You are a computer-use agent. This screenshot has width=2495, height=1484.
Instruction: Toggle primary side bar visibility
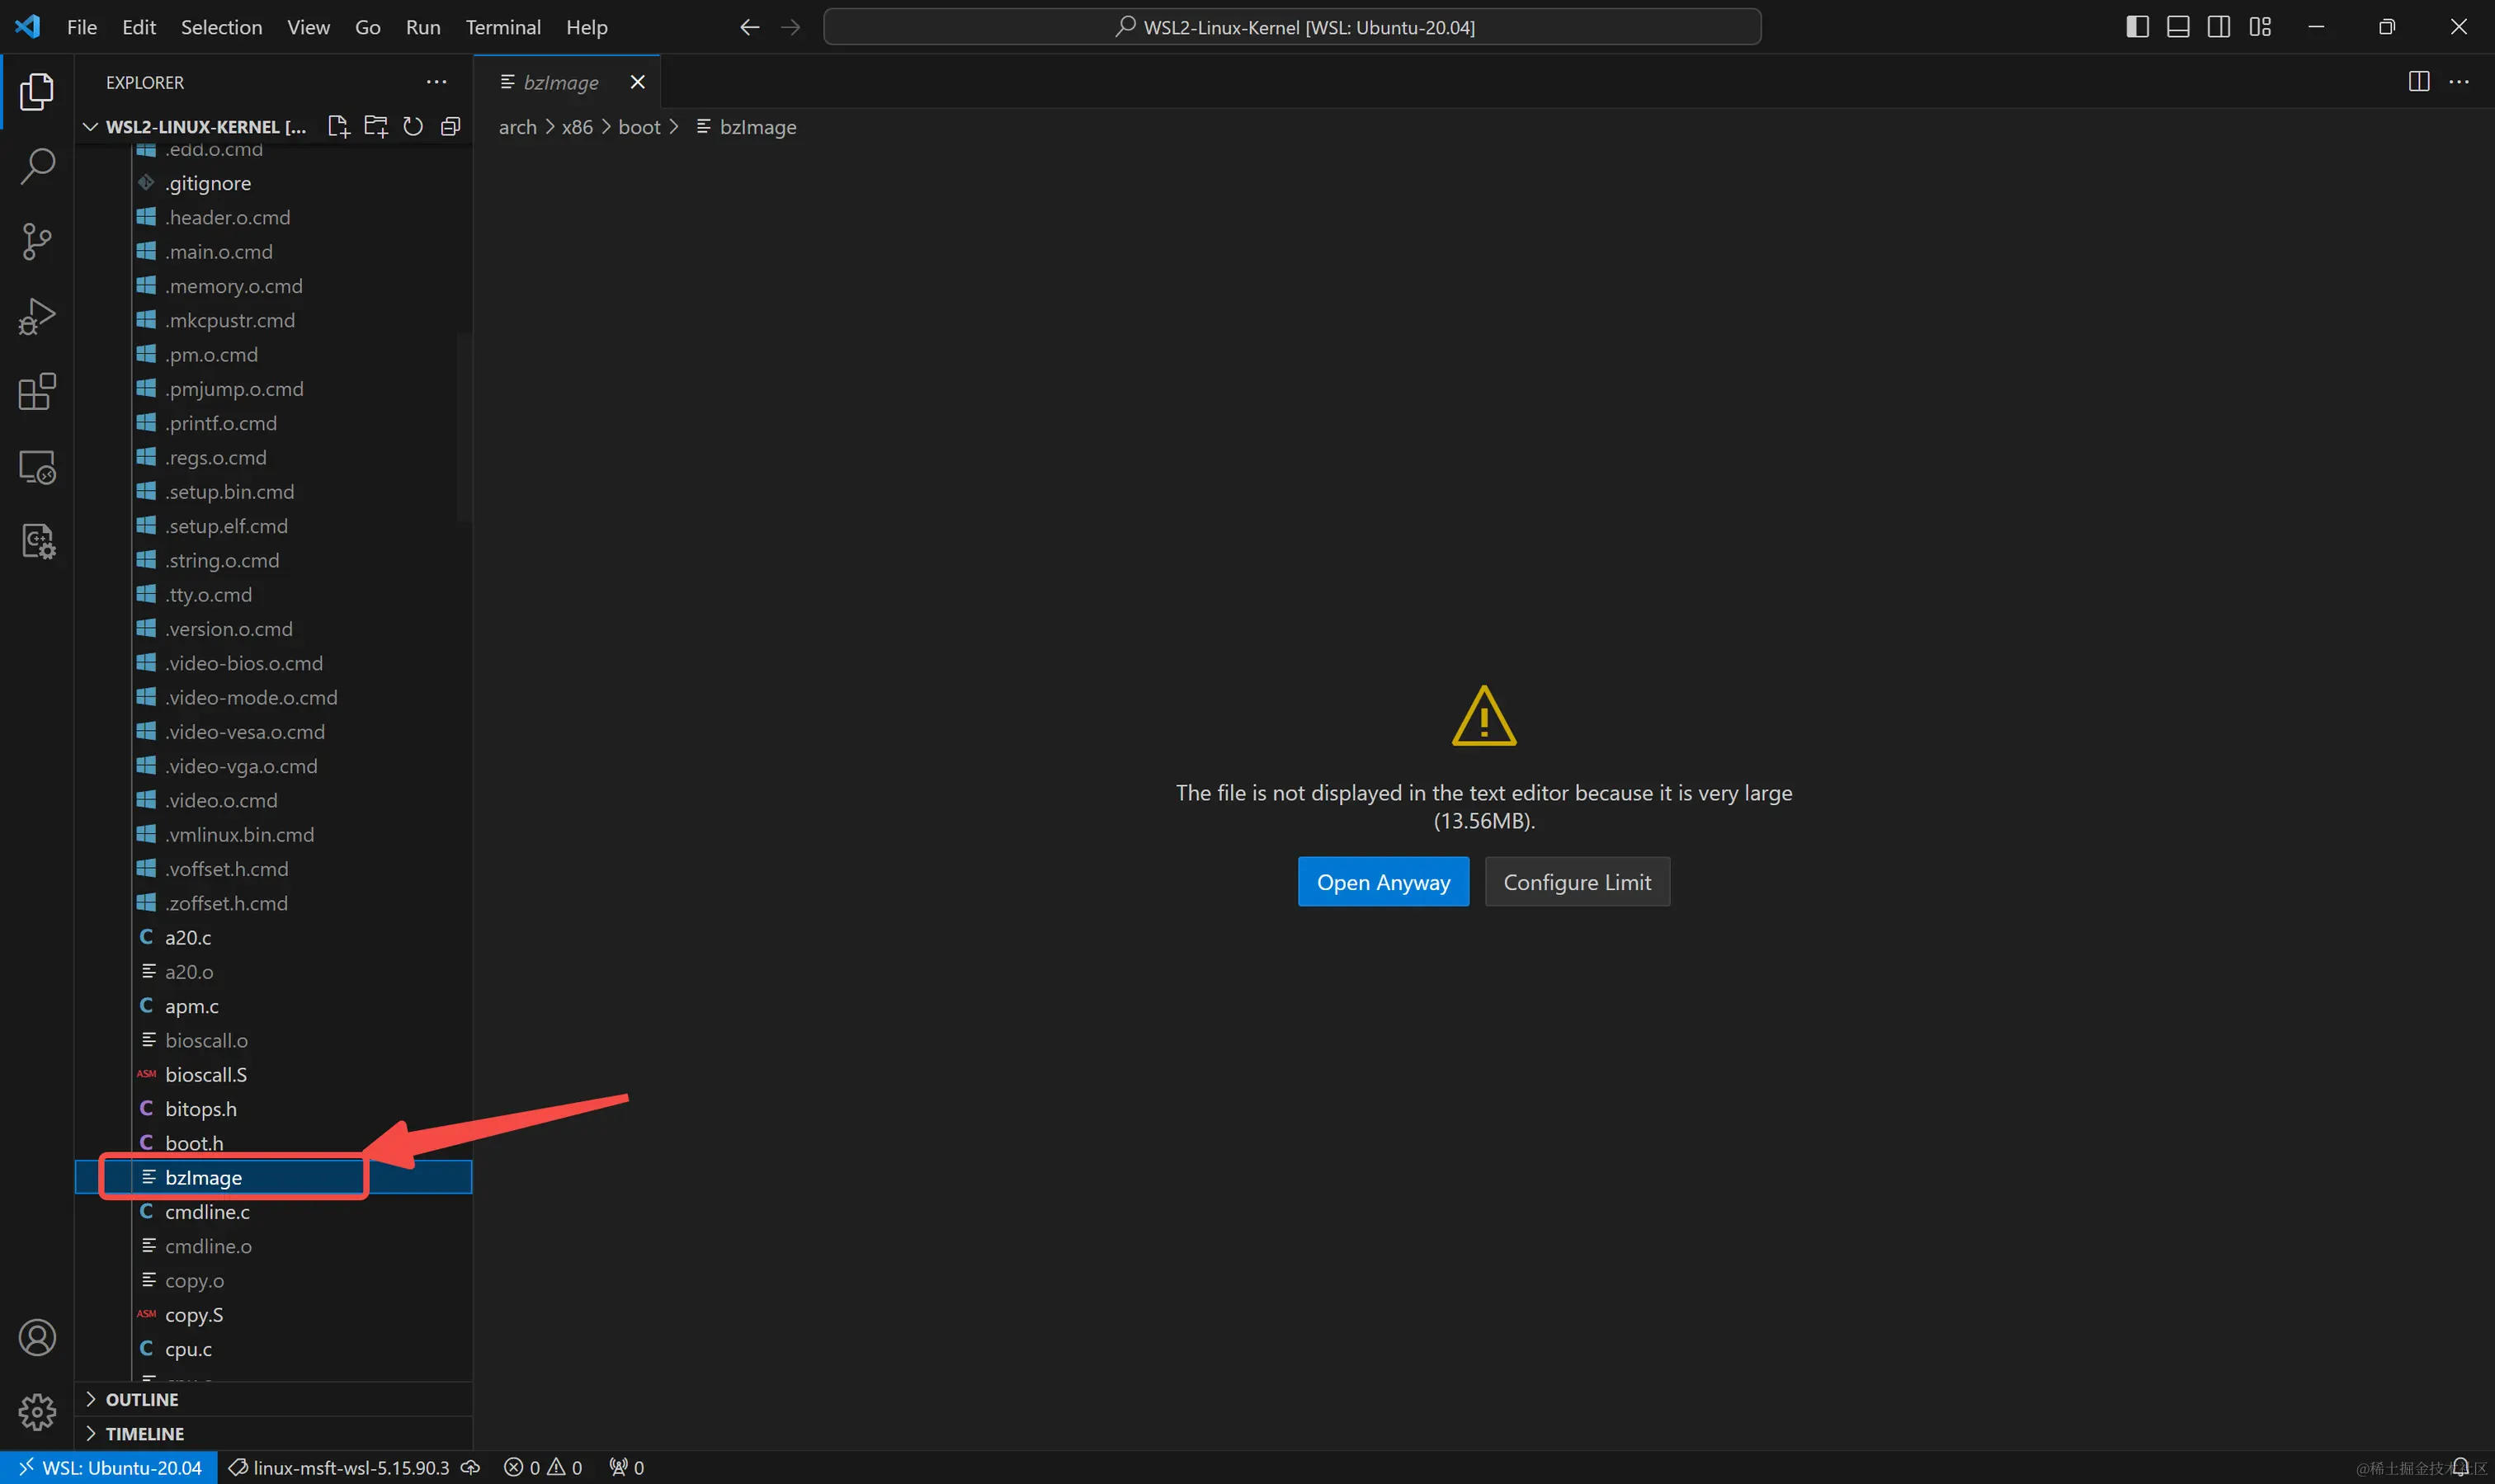[2137, 27]
